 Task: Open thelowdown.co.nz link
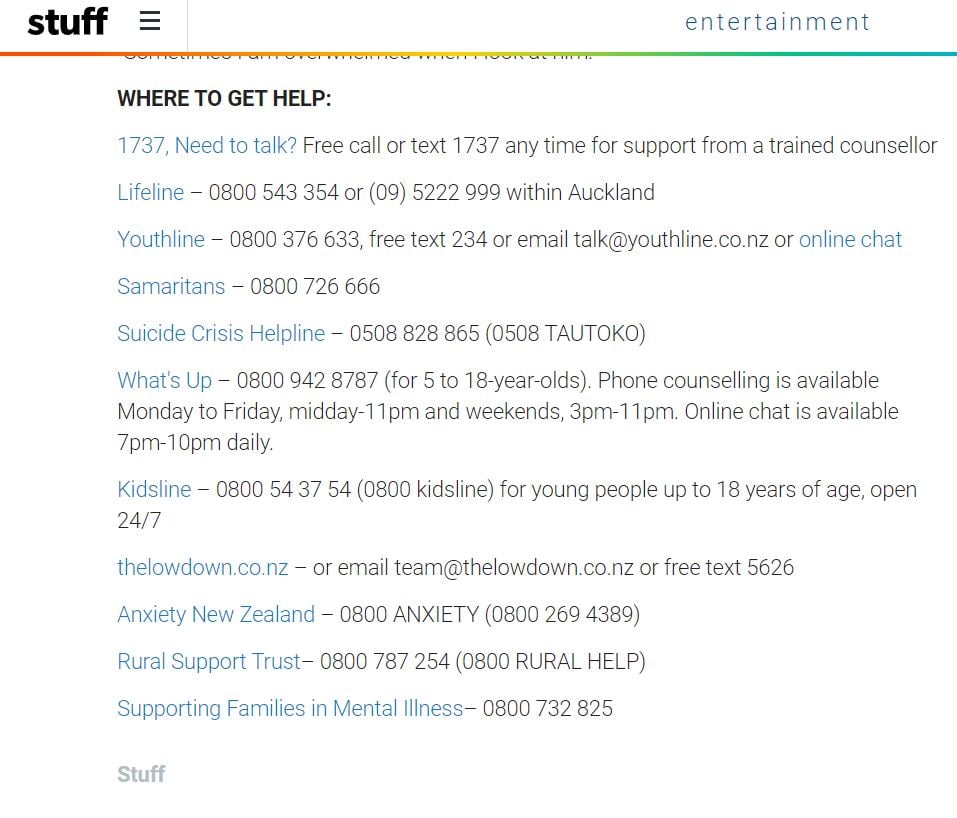(203, 567)
